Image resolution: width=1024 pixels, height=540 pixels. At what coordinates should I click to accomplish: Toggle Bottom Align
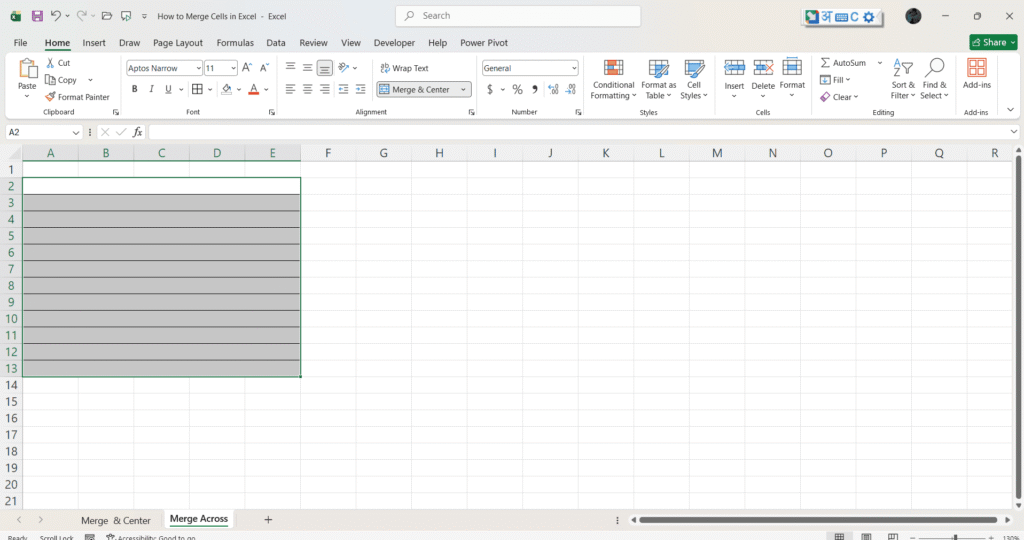point(325,67)
